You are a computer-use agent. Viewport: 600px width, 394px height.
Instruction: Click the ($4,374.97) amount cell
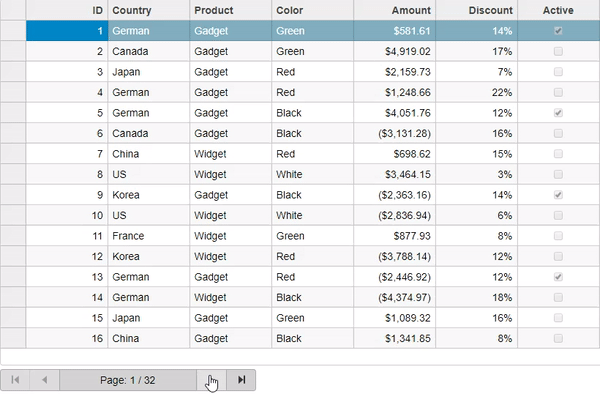click(395, 297)
